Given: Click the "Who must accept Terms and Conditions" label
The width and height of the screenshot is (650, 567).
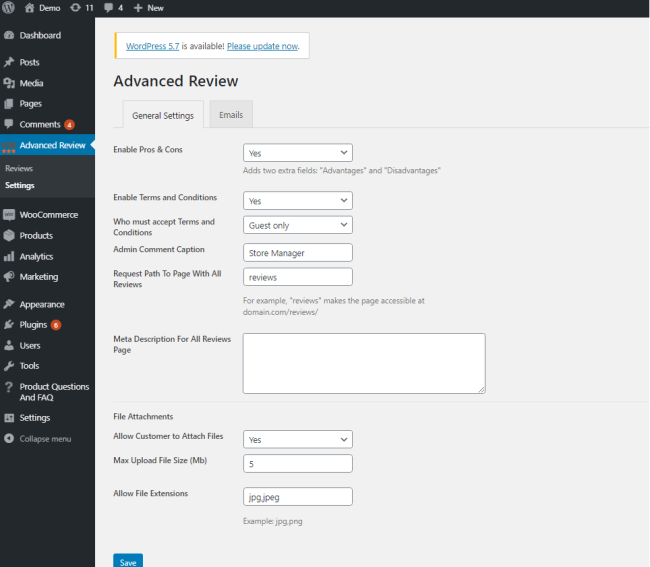Looking at the screenshot, I should click(164, 227).
